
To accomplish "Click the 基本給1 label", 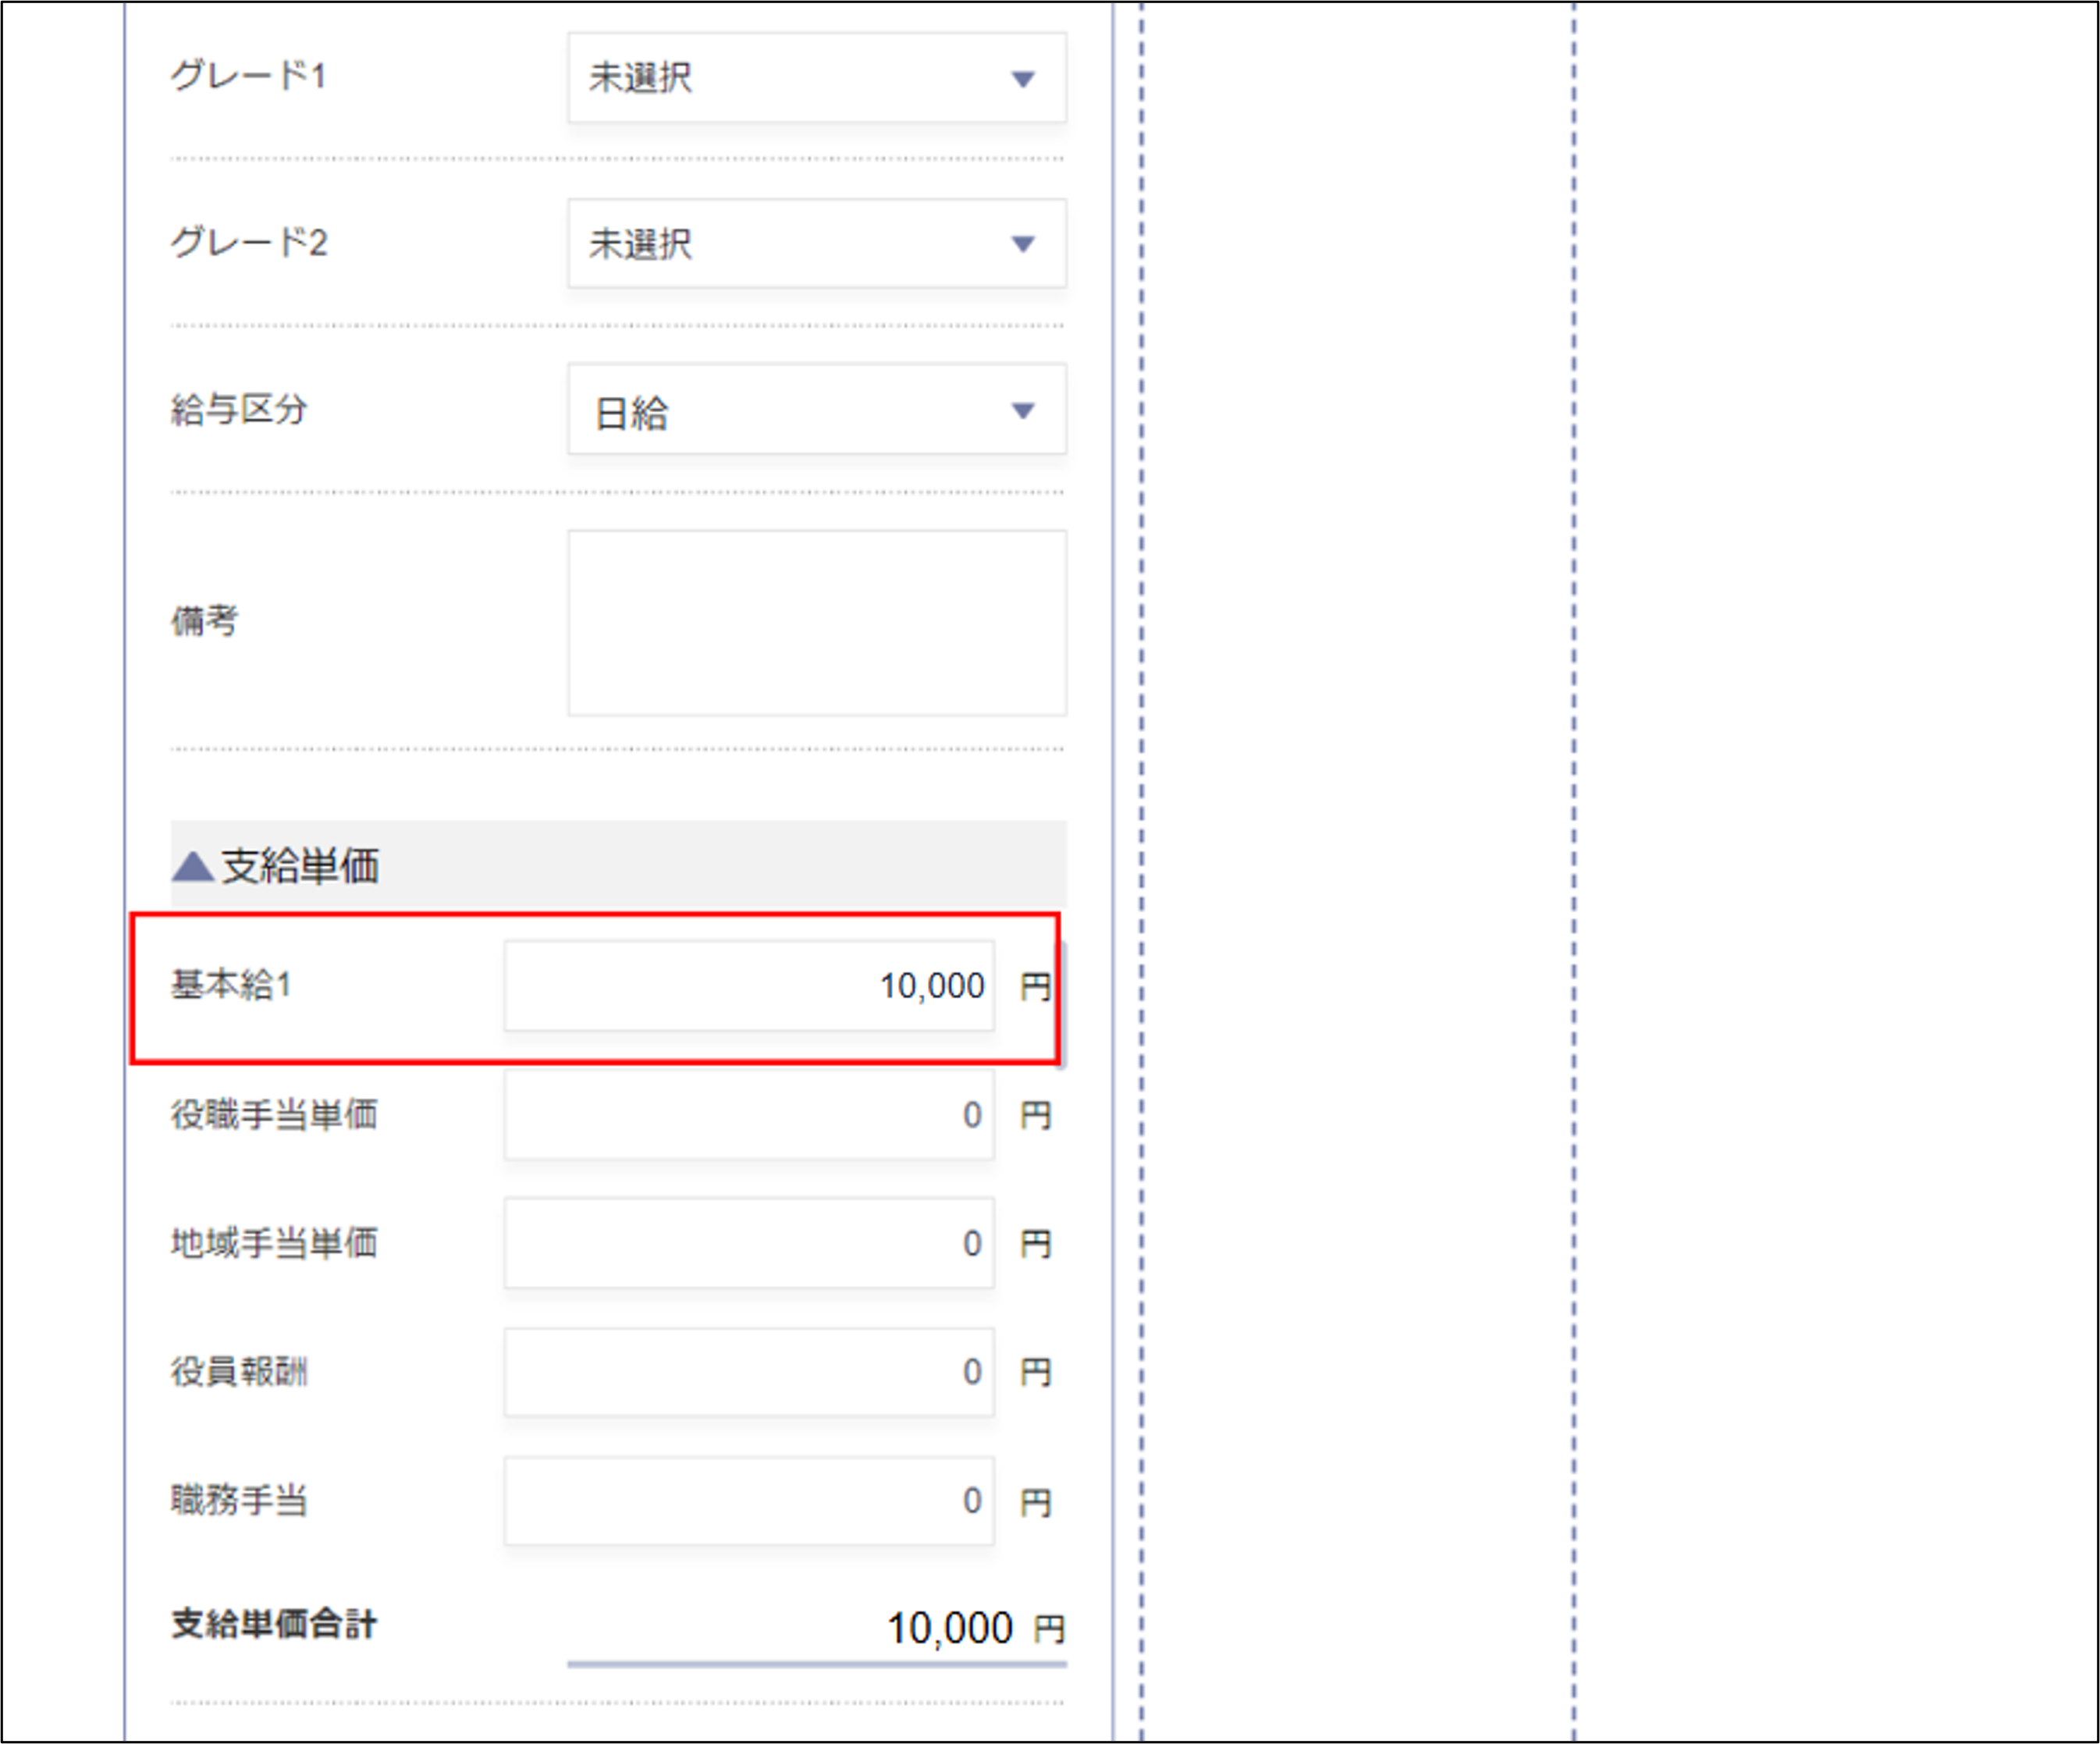I will click(x=231, y=985).
